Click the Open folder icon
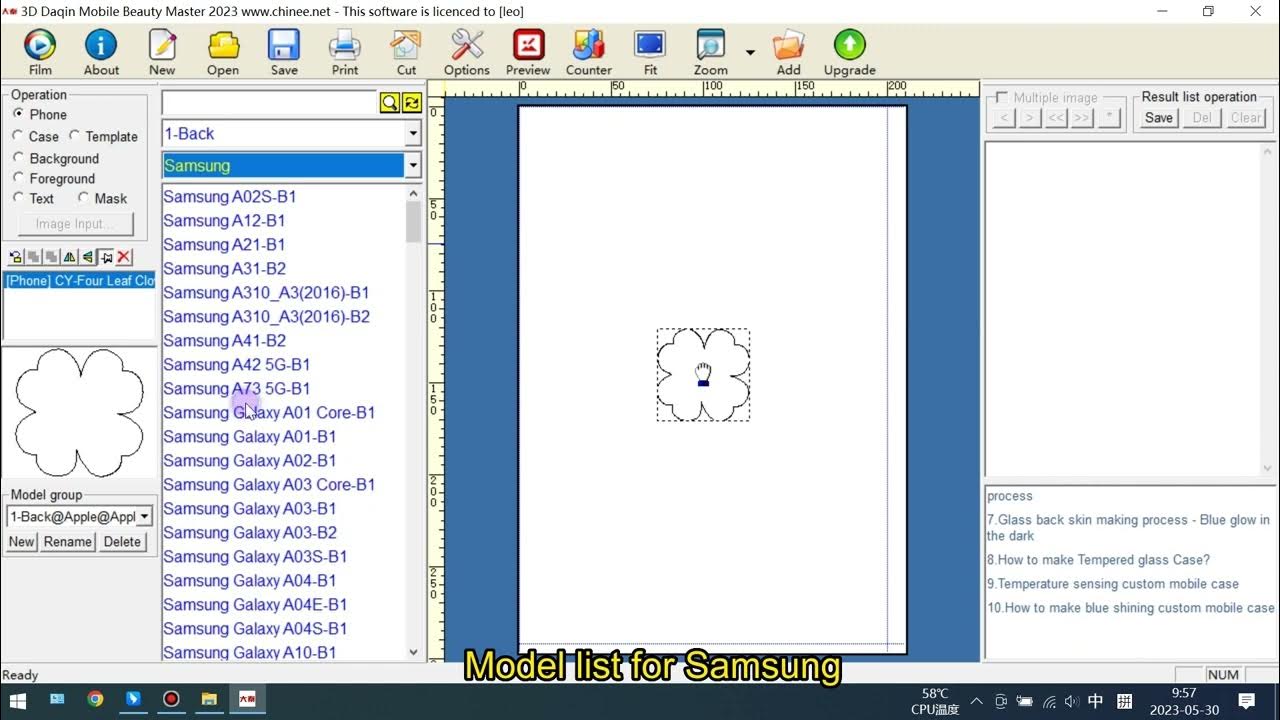The image size is (1280, 720). pyautogui.click(x=223, y=45)
